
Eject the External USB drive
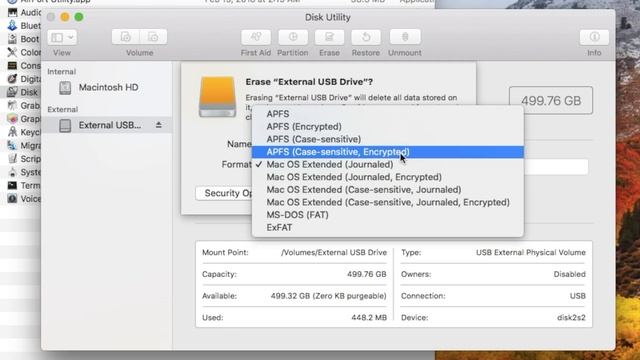159,125
